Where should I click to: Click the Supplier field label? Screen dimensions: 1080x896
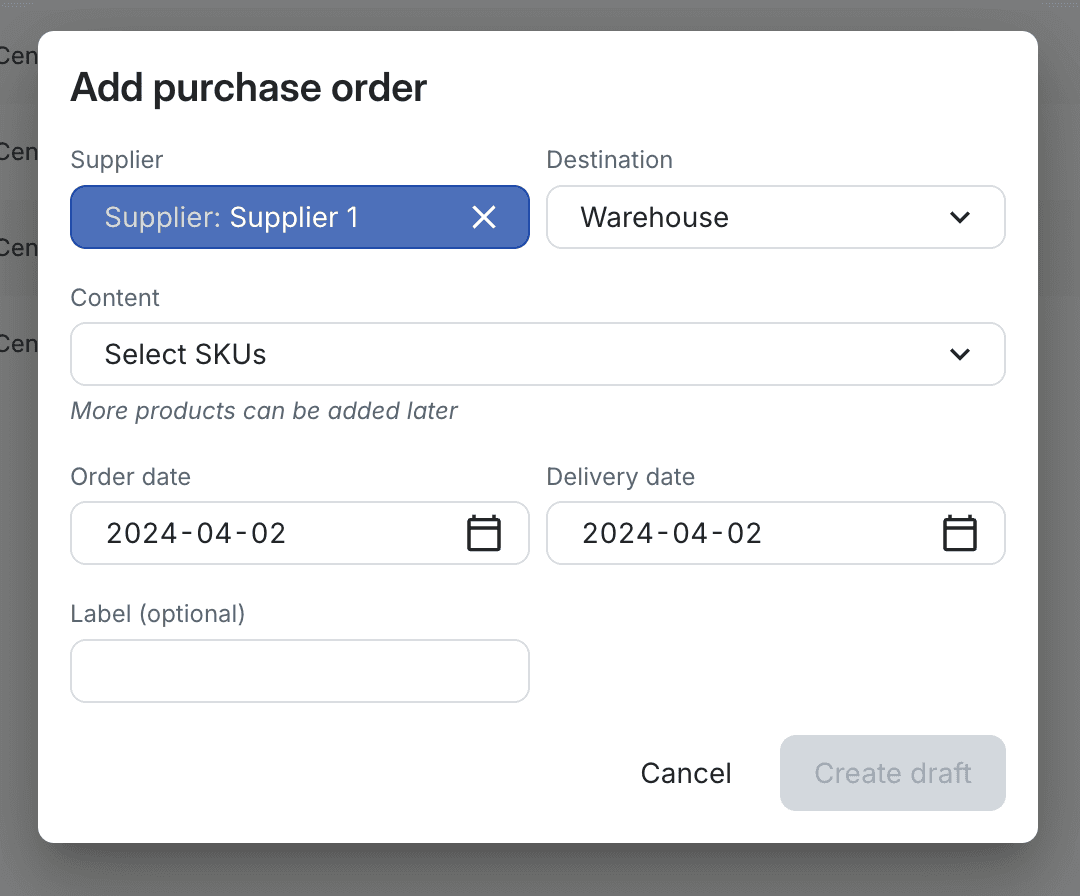click(117, 160)
